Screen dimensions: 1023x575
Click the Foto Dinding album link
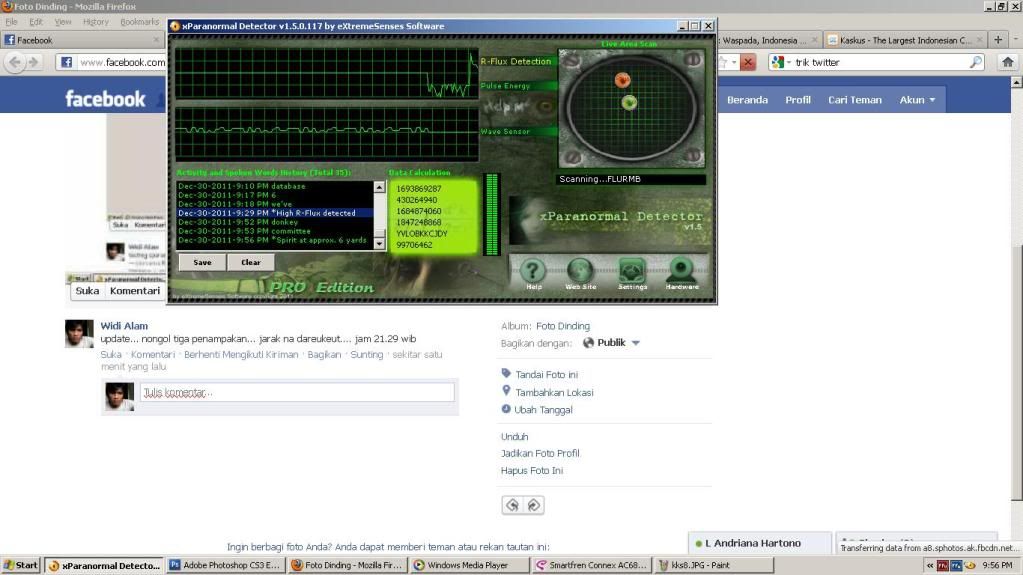562,326
